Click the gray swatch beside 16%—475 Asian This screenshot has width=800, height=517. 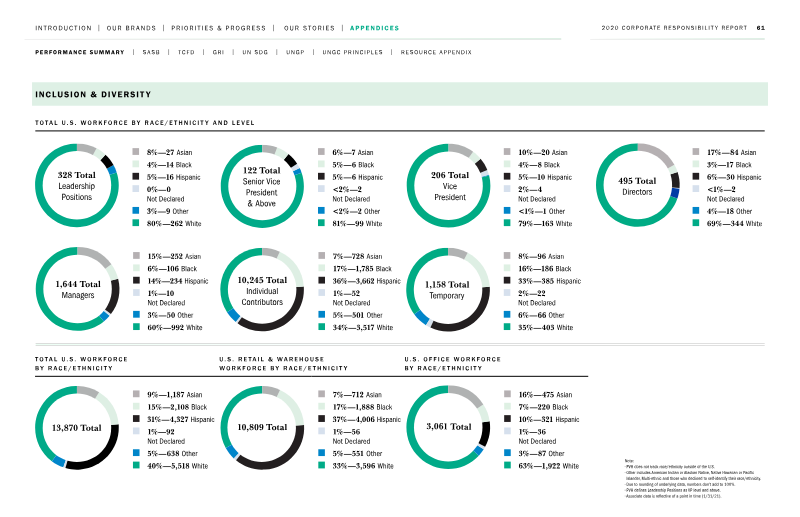click(507, 393)
